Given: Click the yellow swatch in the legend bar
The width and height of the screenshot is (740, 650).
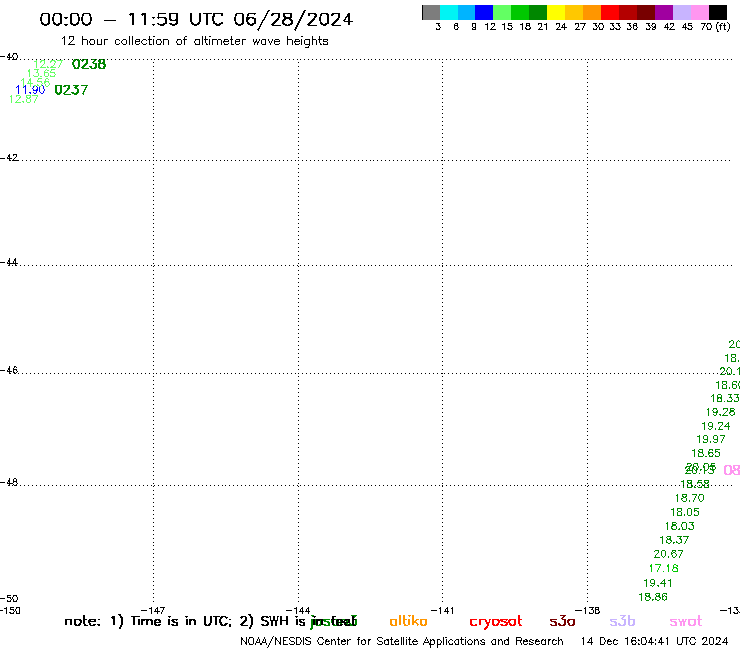Looking at the screenshot, I should (x=556, y=12).
